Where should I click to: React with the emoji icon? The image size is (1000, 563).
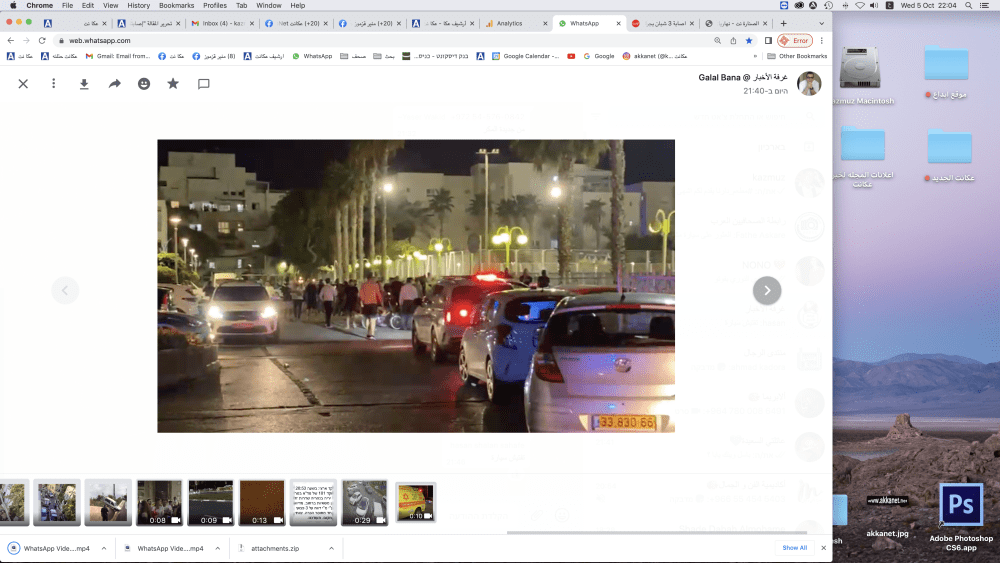144,84
